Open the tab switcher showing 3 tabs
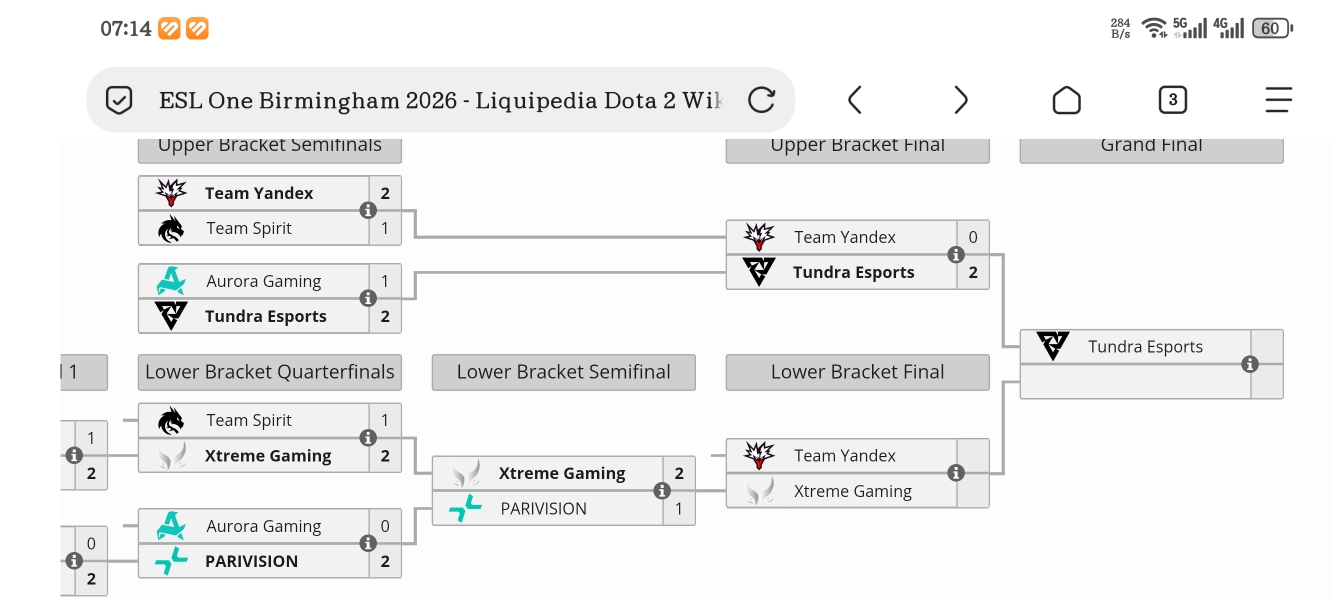This screenshot has width=1332, height=600. click(1172, 100)
